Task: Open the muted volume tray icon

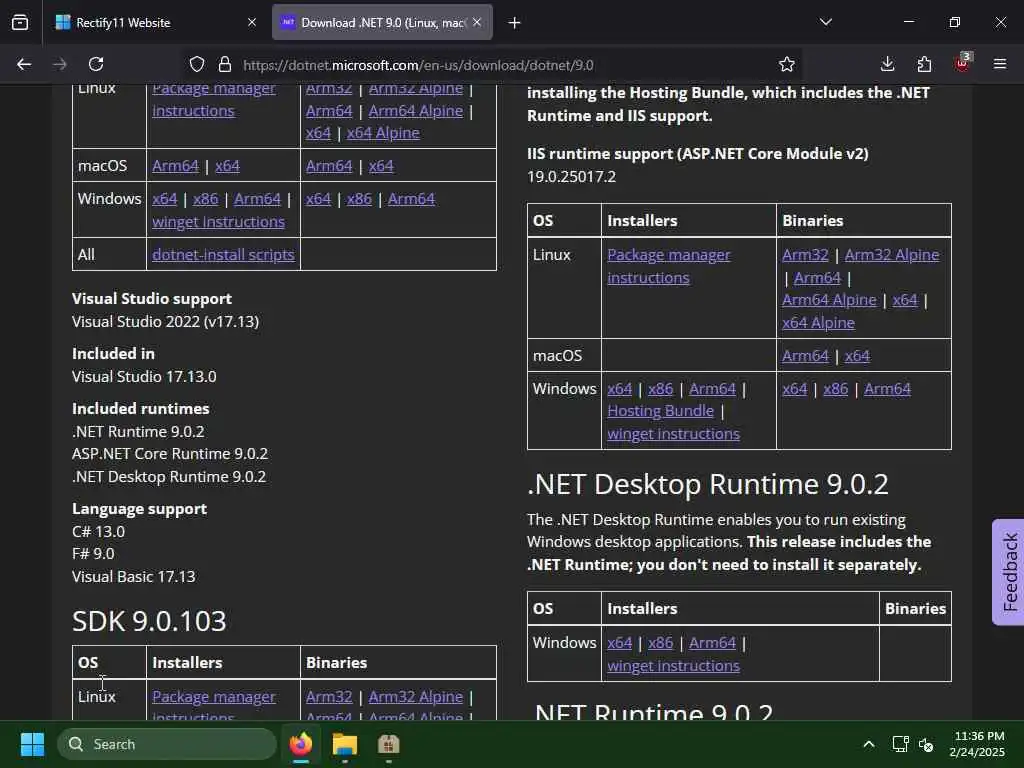Action: [926, 744]
